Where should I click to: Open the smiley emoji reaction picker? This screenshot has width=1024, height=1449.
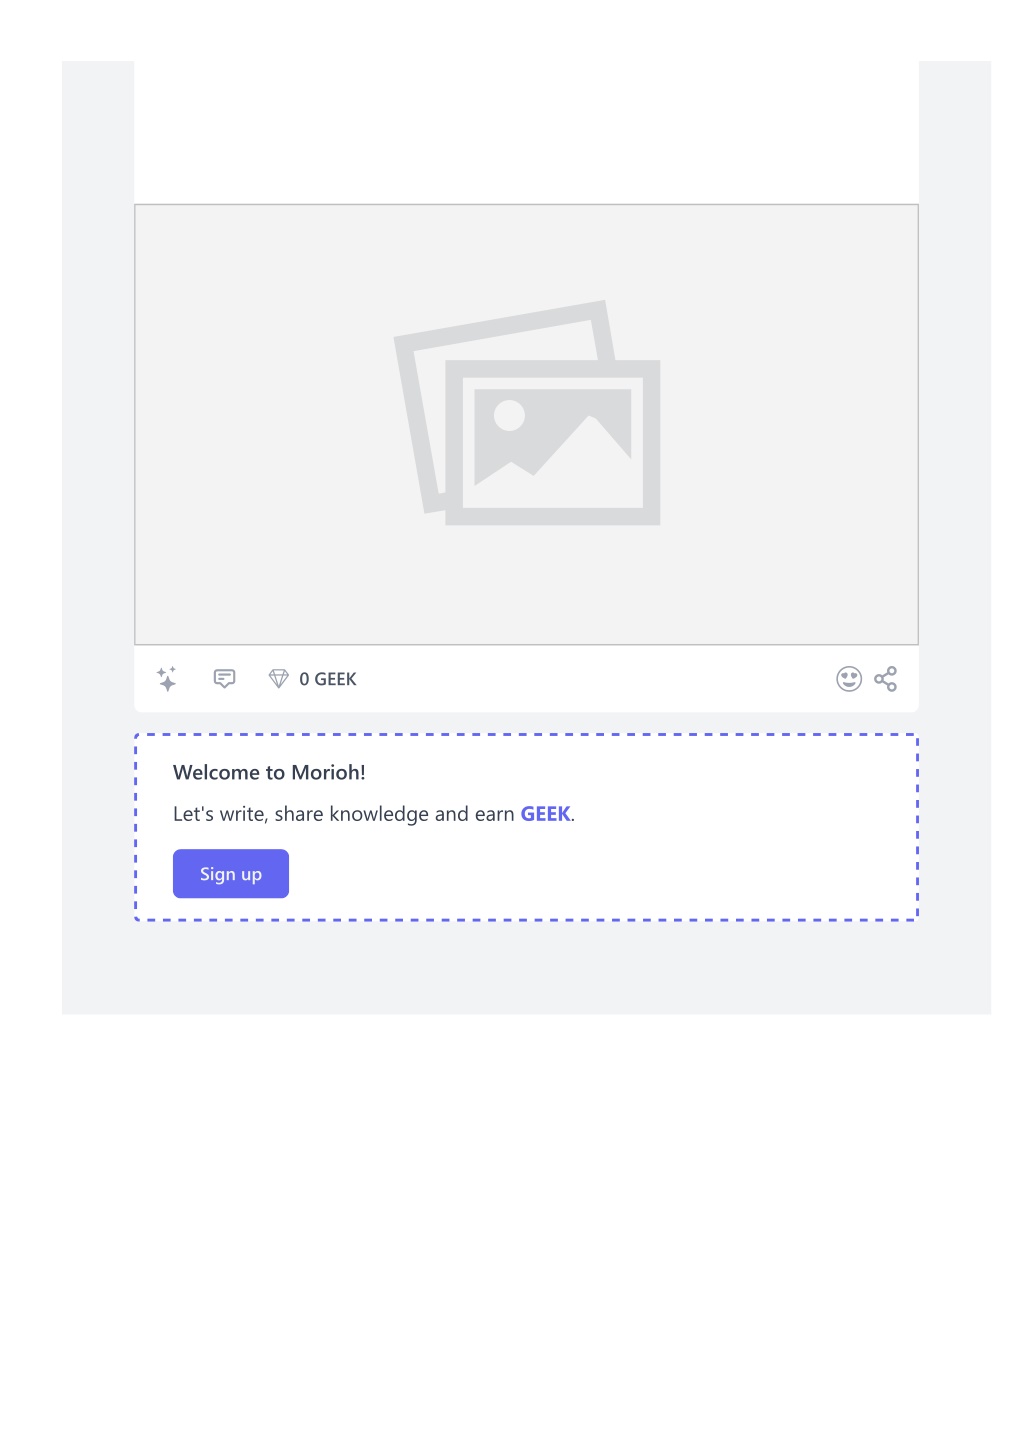click(849, 679)
